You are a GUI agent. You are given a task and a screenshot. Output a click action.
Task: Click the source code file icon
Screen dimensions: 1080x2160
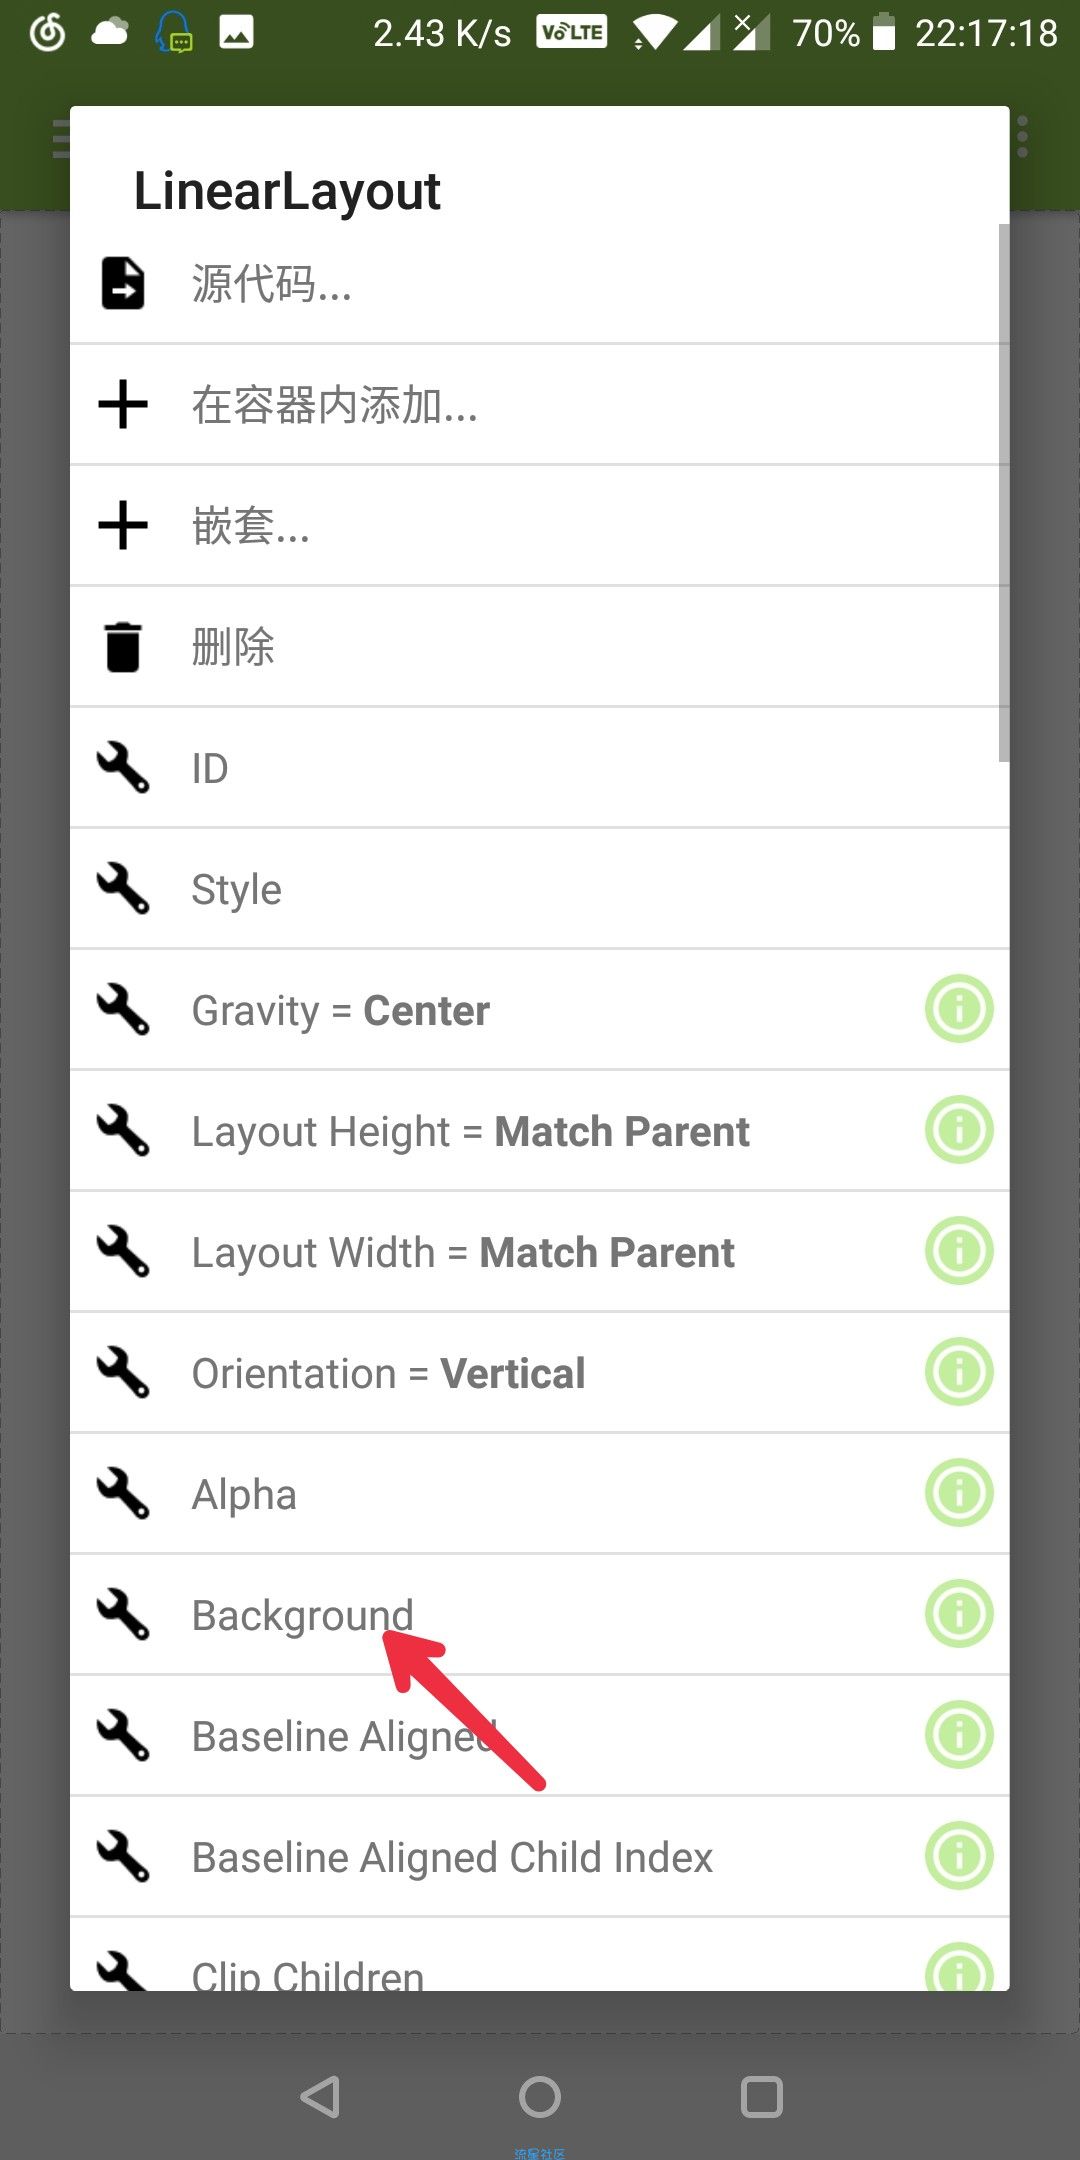pyautogui.click(x=123, y=283)
